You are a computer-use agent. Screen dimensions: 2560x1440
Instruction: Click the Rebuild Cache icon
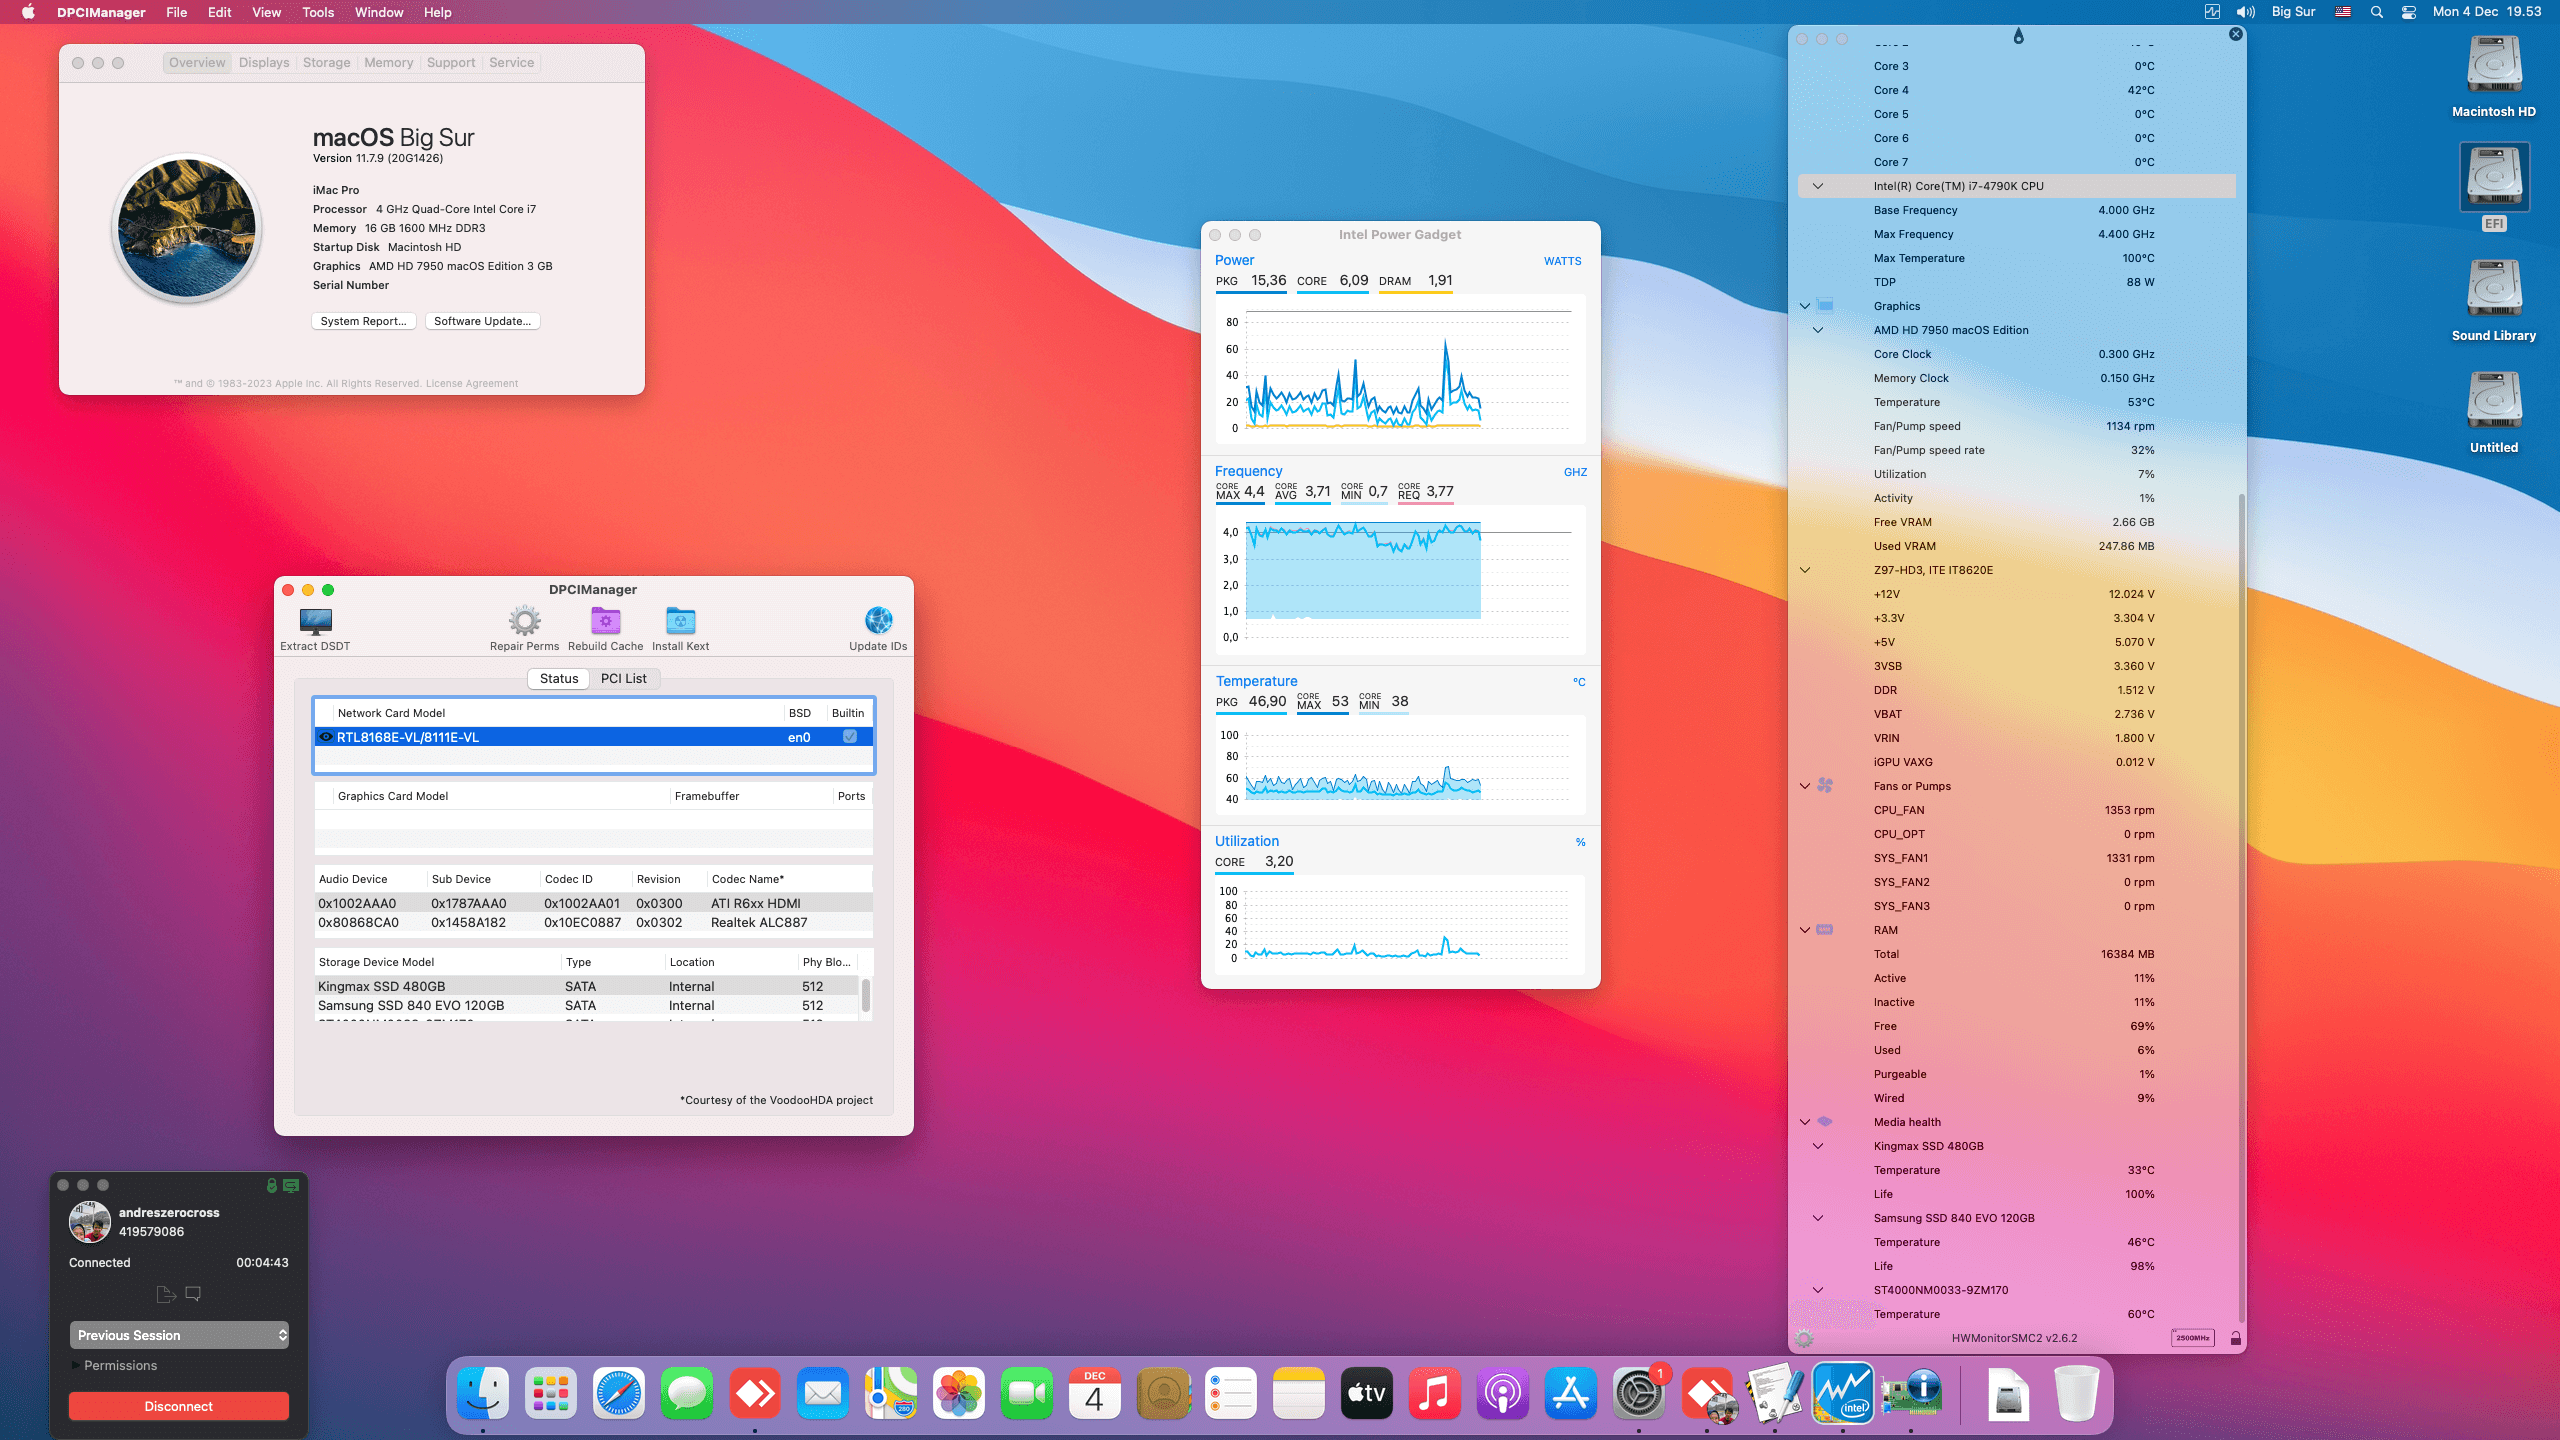605,621
